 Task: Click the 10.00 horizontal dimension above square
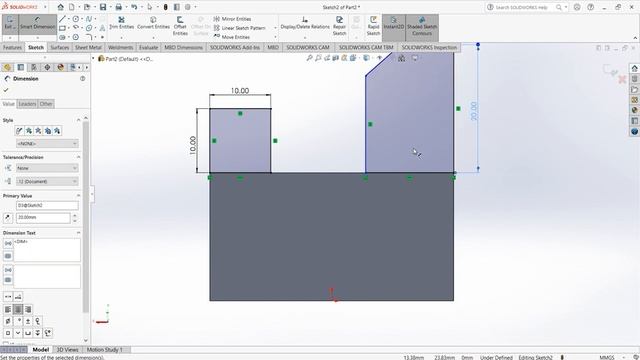tap(240, 91)
